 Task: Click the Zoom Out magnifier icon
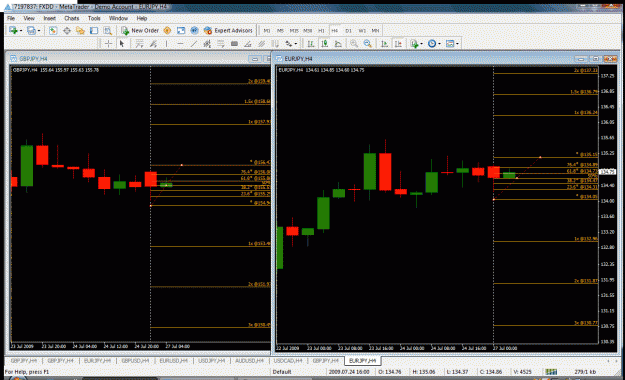[x=368, y=43]
